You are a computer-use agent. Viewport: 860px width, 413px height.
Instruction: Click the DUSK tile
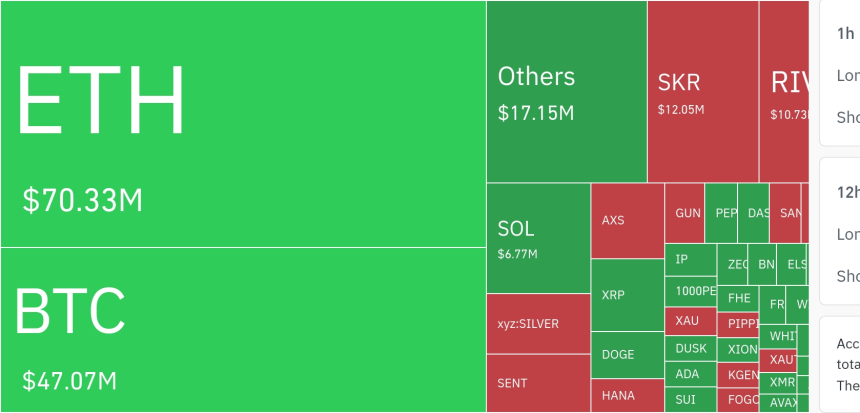coord(690,348)
